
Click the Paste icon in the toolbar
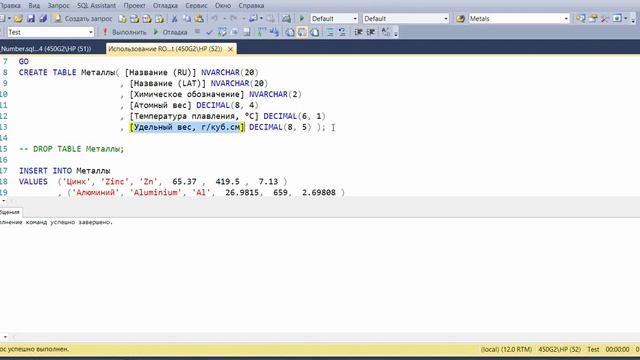pos(199,19)
